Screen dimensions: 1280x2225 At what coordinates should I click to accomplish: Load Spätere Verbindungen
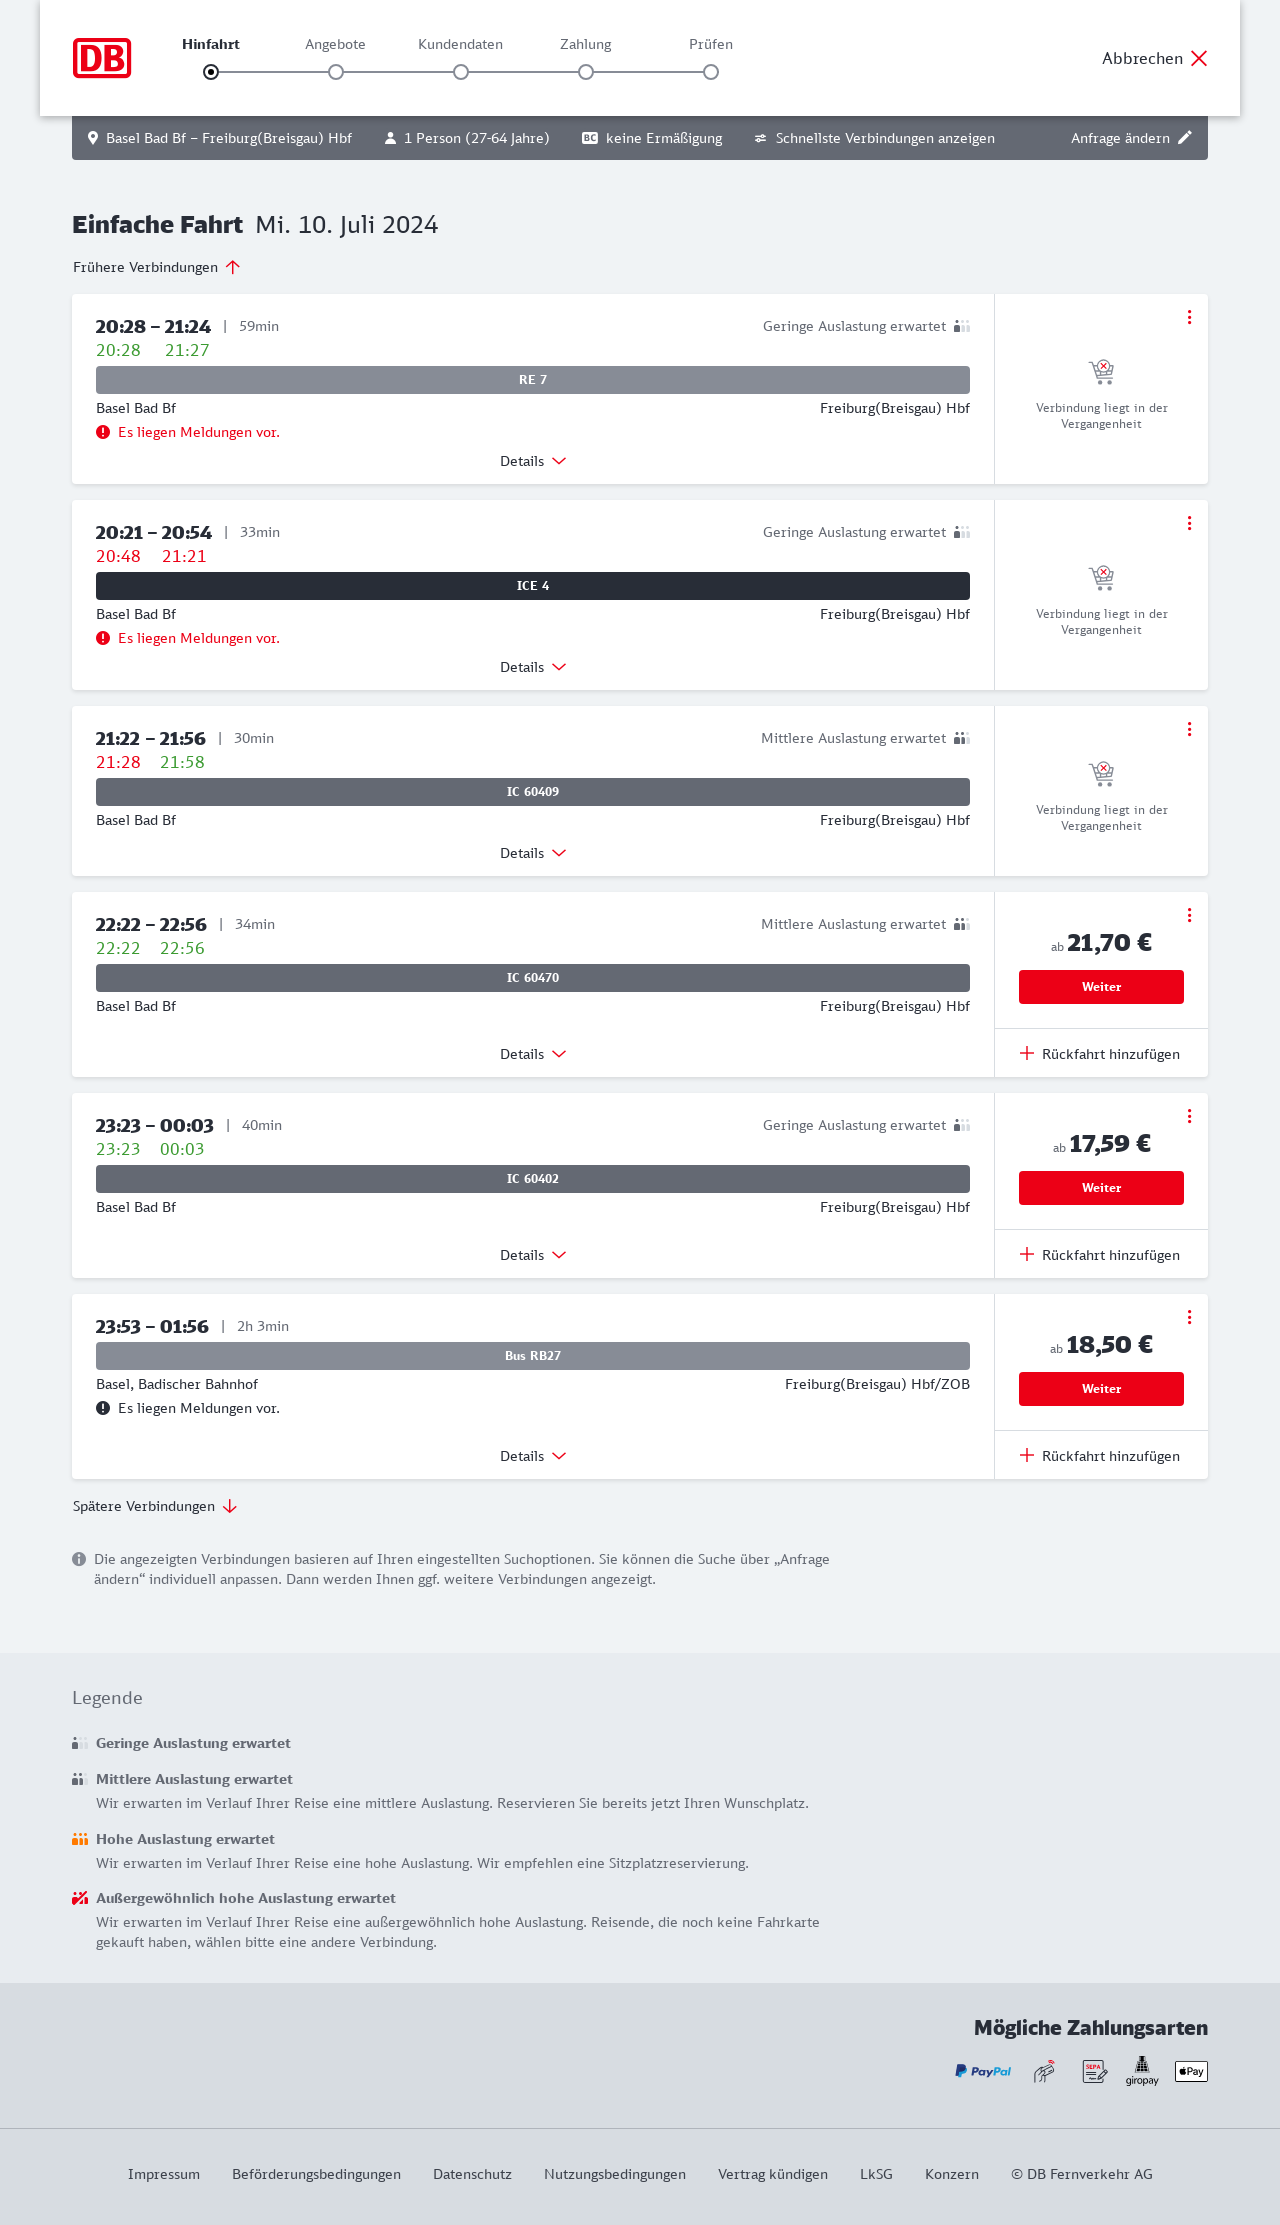[155, 1506]
